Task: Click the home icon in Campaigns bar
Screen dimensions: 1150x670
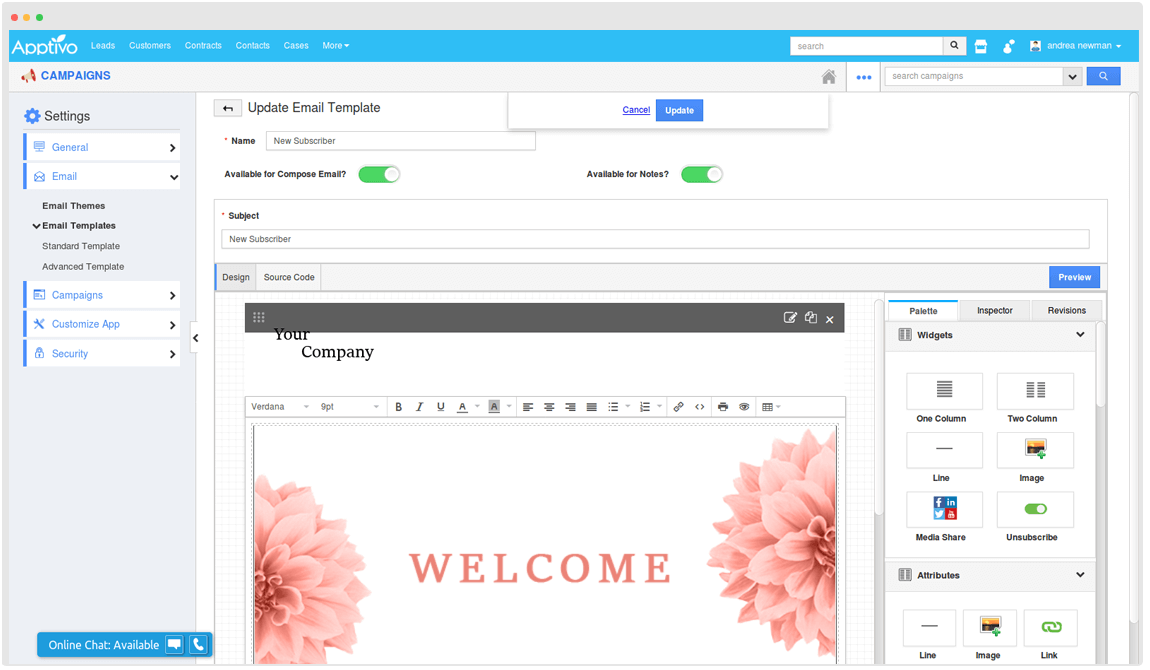Action: point(828,77)
